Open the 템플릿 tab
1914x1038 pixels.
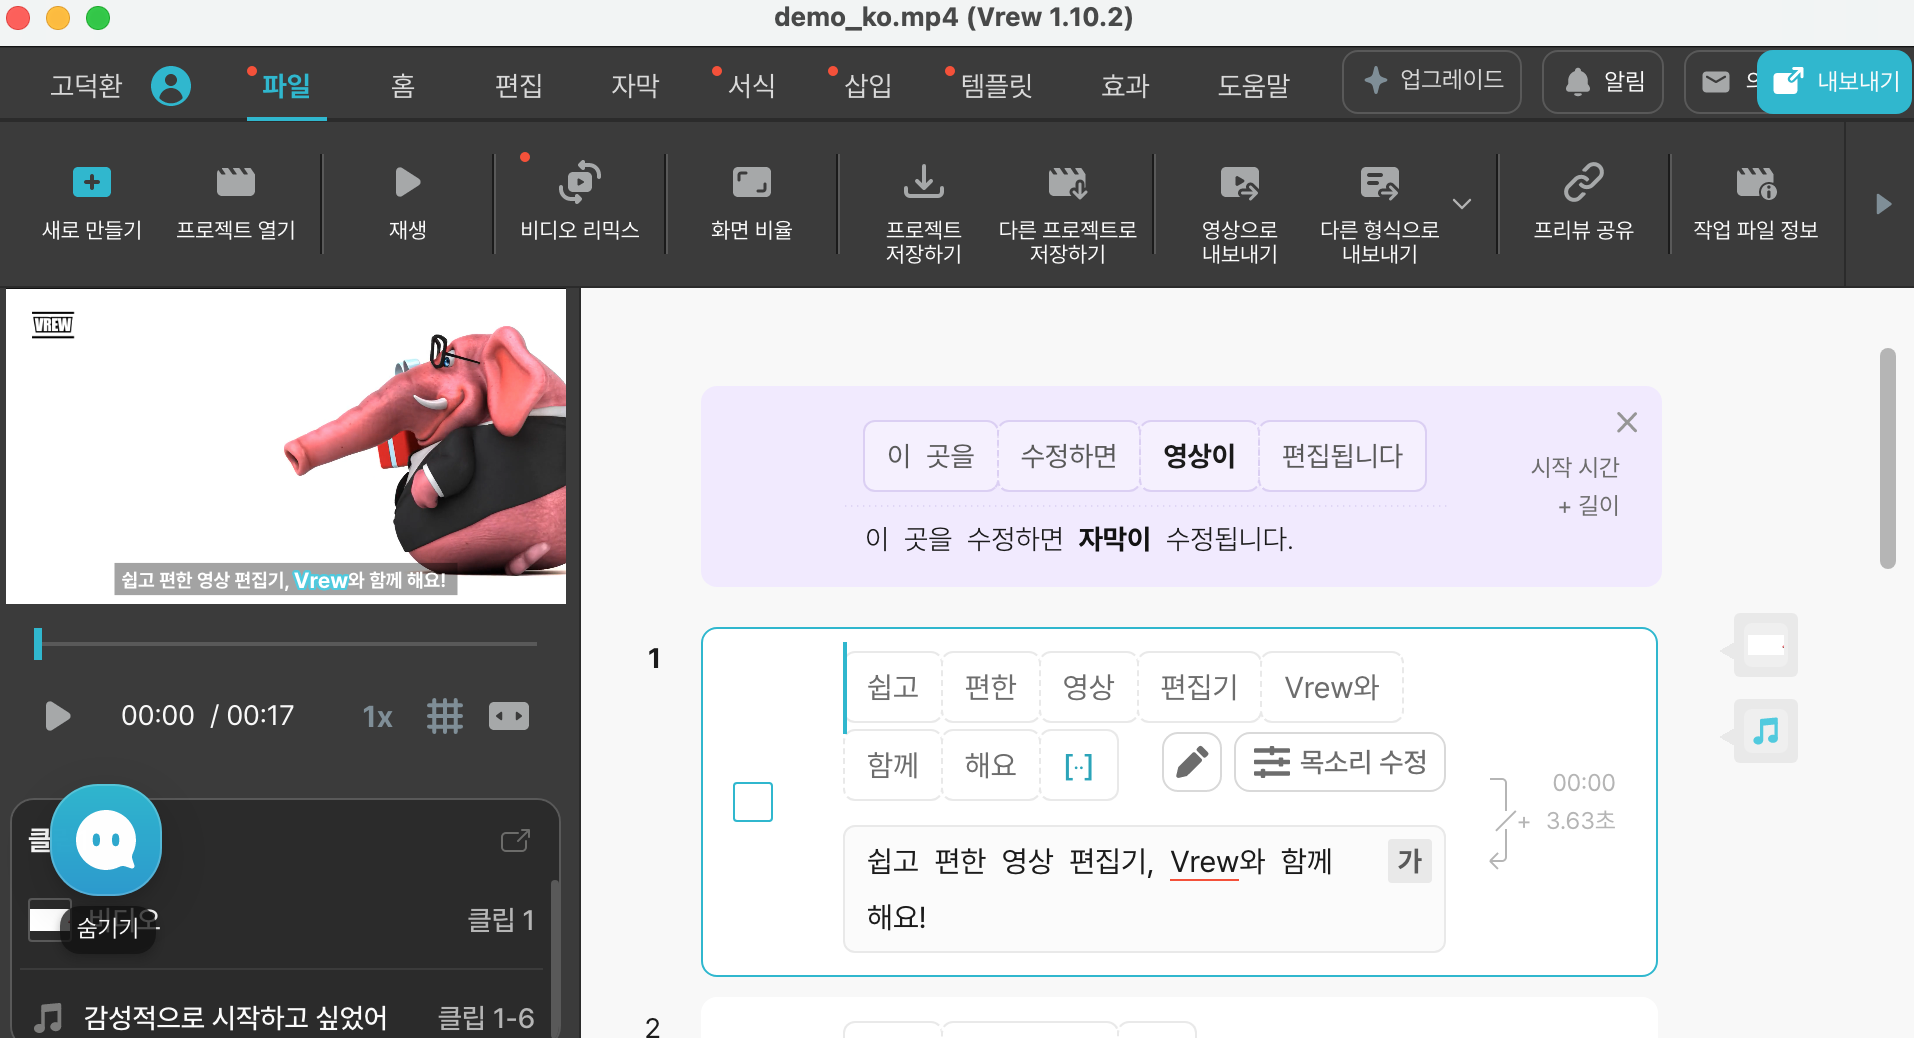(997, 86)
